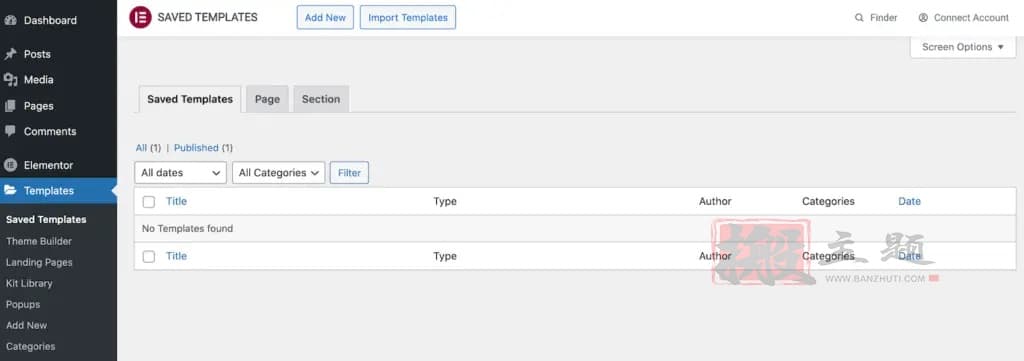Open Theme Builder submenu item
1024x361 pixels.
click(x=39, y=242)
